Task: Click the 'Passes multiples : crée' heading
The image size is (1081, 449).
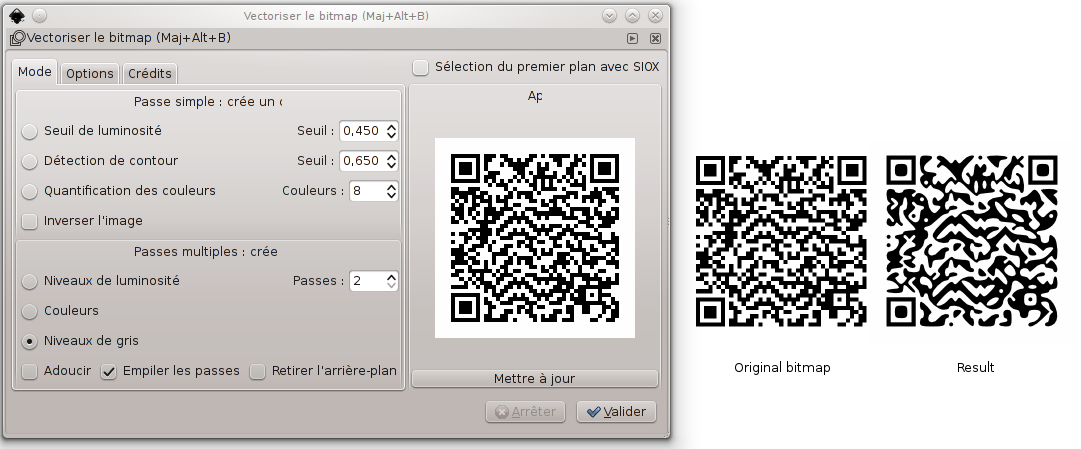Action: (205, 252)
